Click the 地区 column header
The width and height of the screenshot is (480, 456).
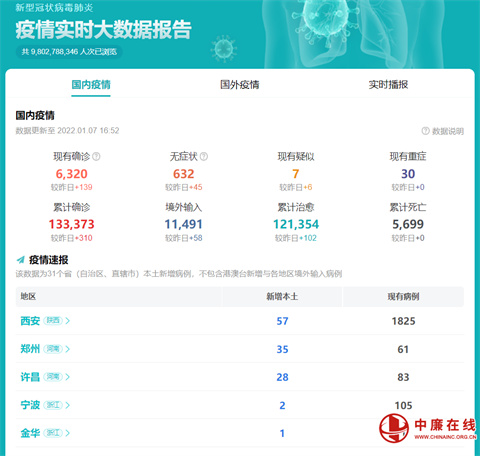28,296
